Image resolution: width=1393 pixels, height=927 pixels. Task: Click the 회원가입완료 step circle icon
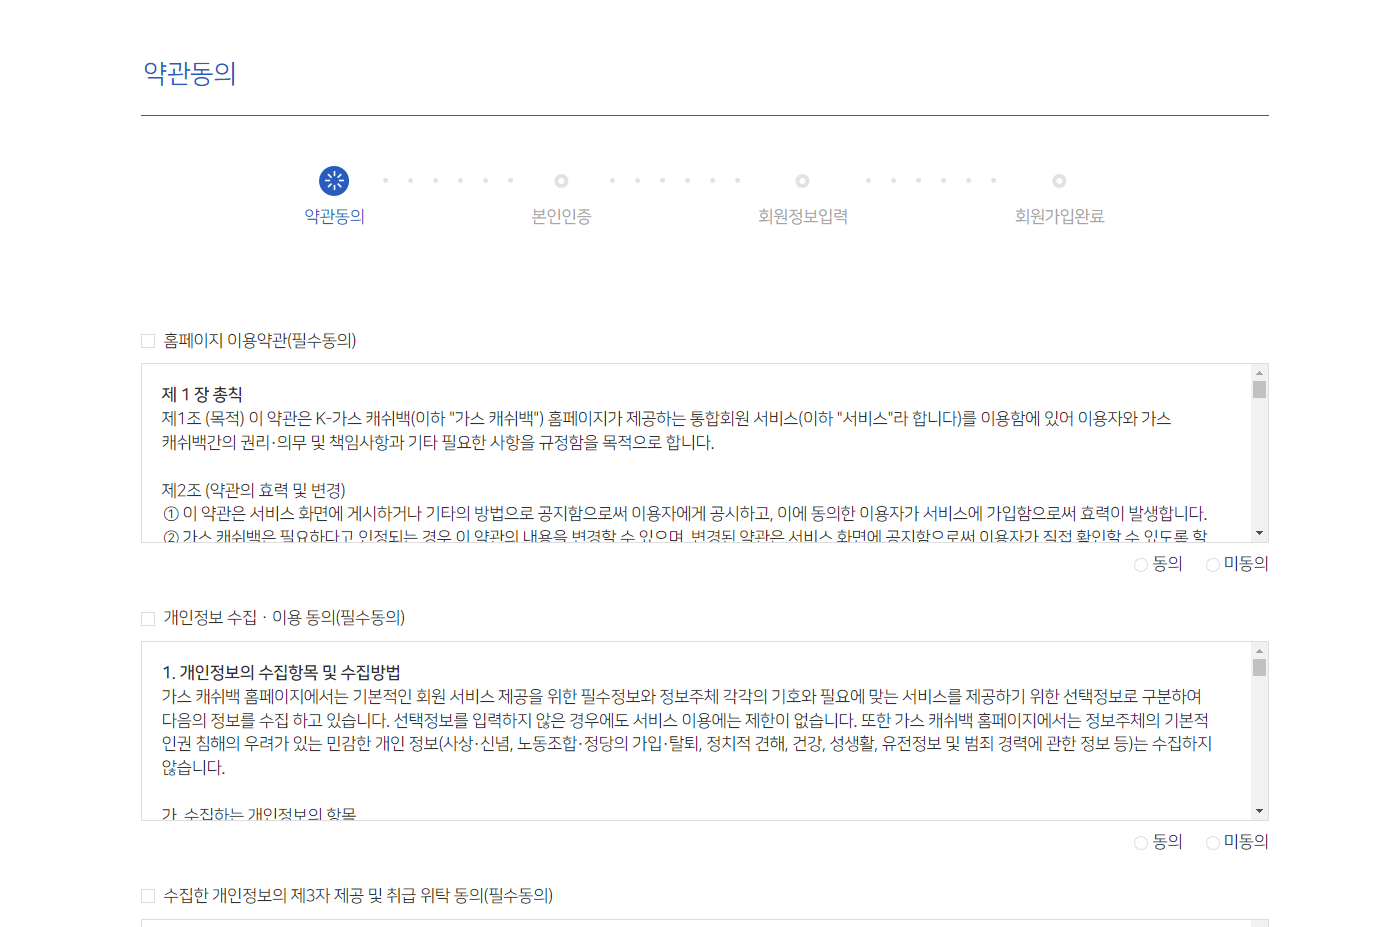(x=1058, y=181)
